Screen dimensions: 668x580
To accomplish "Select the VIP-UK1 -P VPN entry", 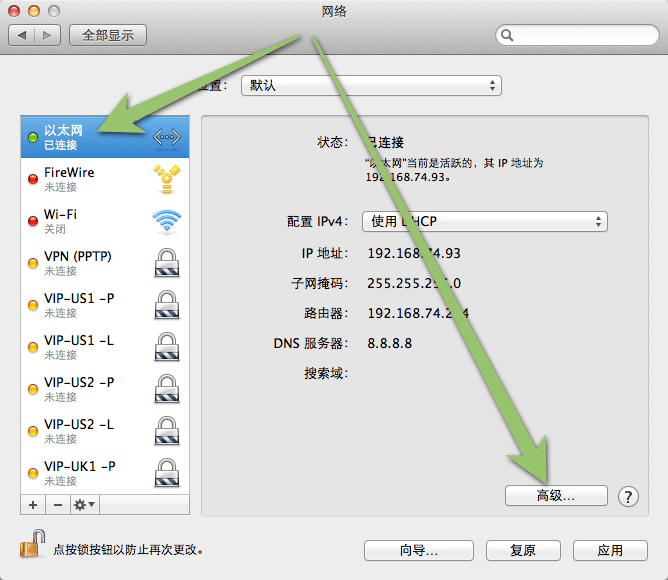I will (105, 473).
